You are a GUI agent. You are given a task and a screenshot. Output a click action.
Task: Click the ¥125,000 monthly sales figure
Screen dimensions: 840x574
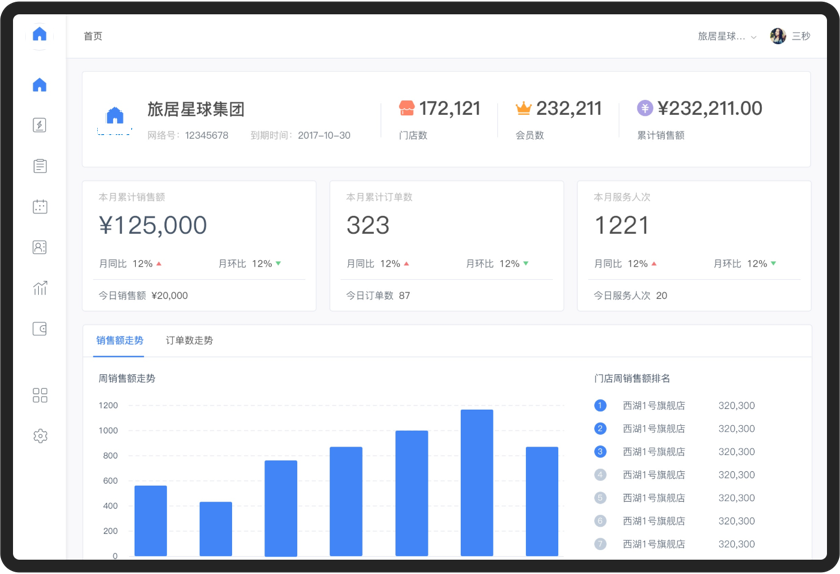pyautogui.click(x=153, y=225)
